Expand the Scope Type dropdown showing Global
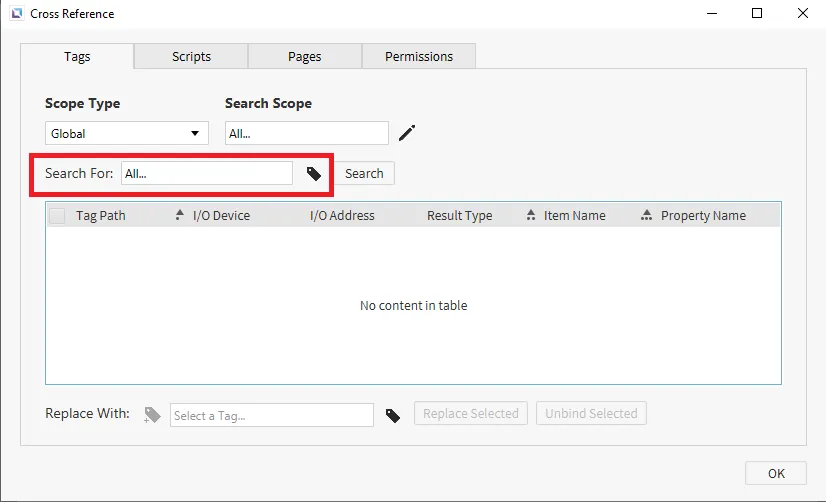Image resolution: width=826 pixels, height=502 pixels. [x=127, y=133]
